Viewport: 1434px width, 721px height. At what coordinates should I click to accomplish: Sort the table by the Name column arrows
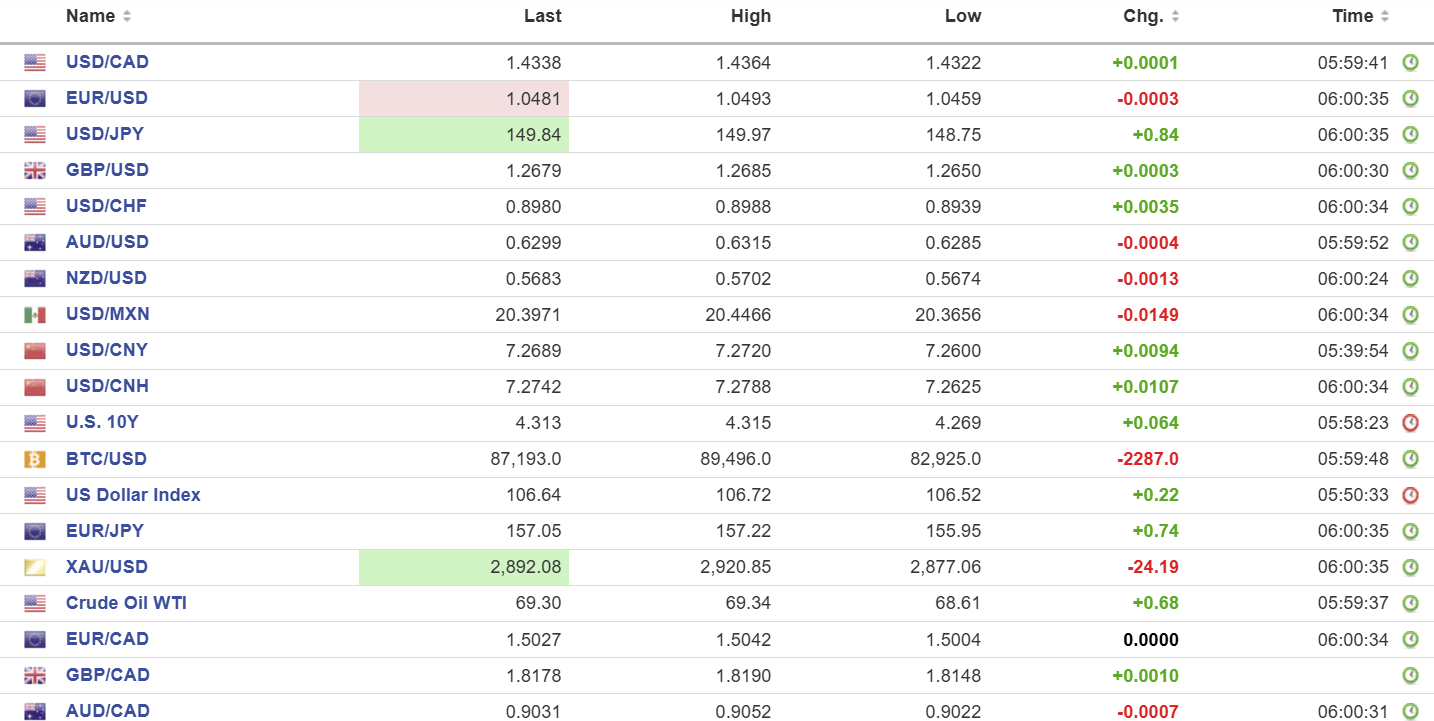point(127,17)
